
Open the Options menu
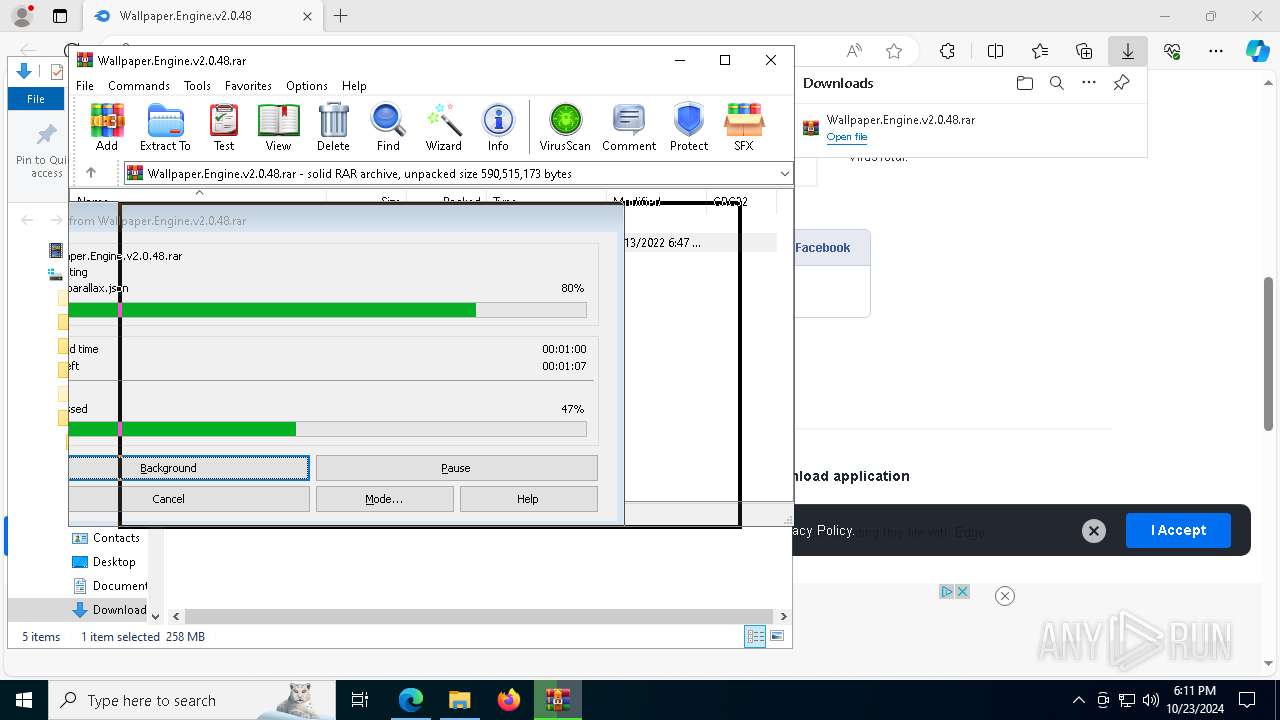(x=307, y=86)
